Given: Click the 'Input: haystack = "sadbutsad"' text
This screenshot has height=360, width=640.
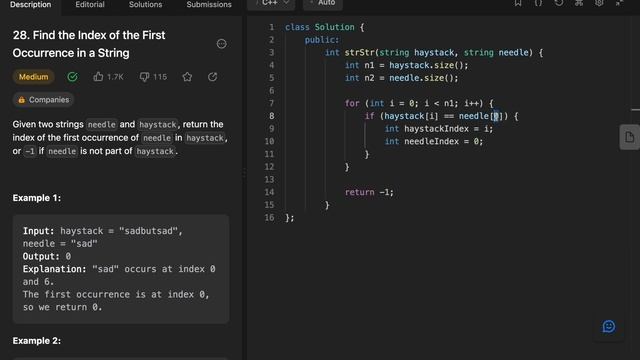Looking at the screenshot, I should pyautogui.click(x=103, y=231).
